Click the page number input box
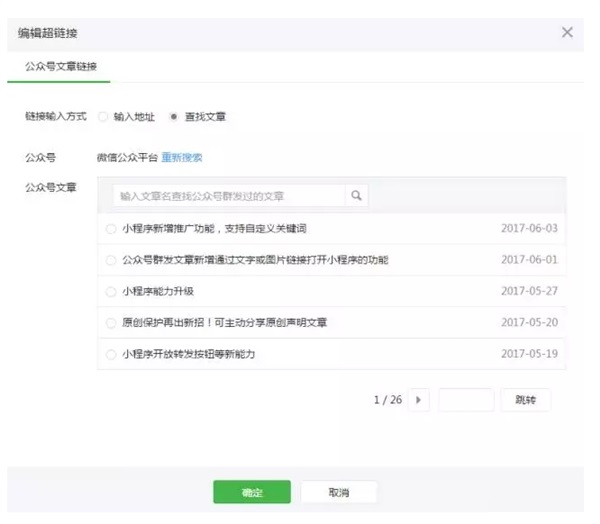Screen dimensions: 600x524 (466, 400)
